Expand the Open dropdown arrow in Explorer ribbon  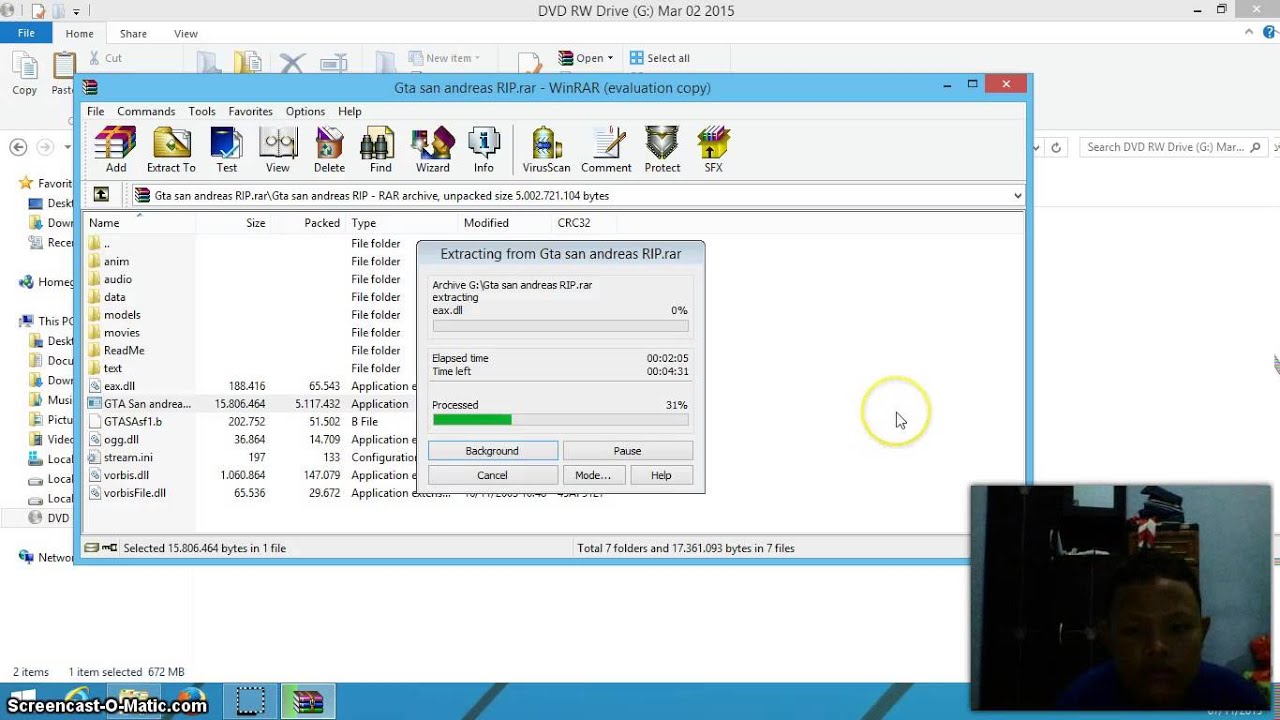tap(610, 58)
